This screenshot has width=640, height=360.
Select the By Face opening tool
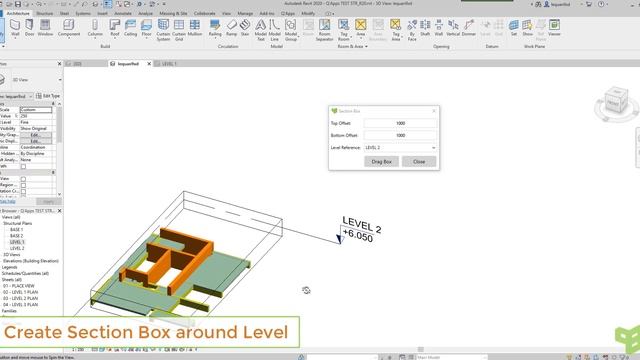point(412,29)
